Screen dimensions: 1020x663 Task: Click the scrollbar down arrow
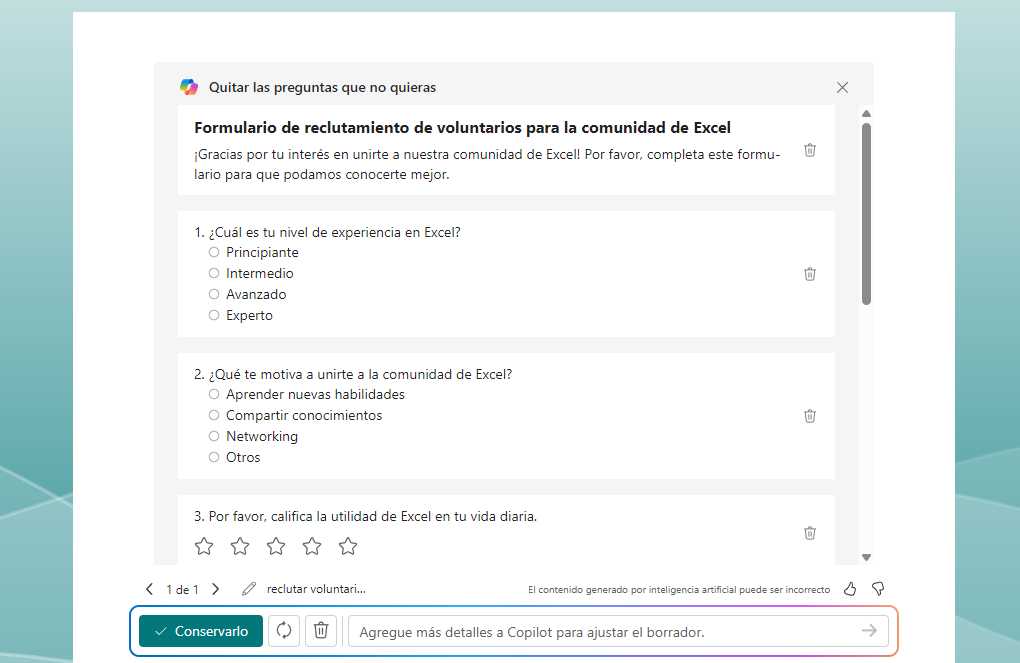click(x=866, y=557)
